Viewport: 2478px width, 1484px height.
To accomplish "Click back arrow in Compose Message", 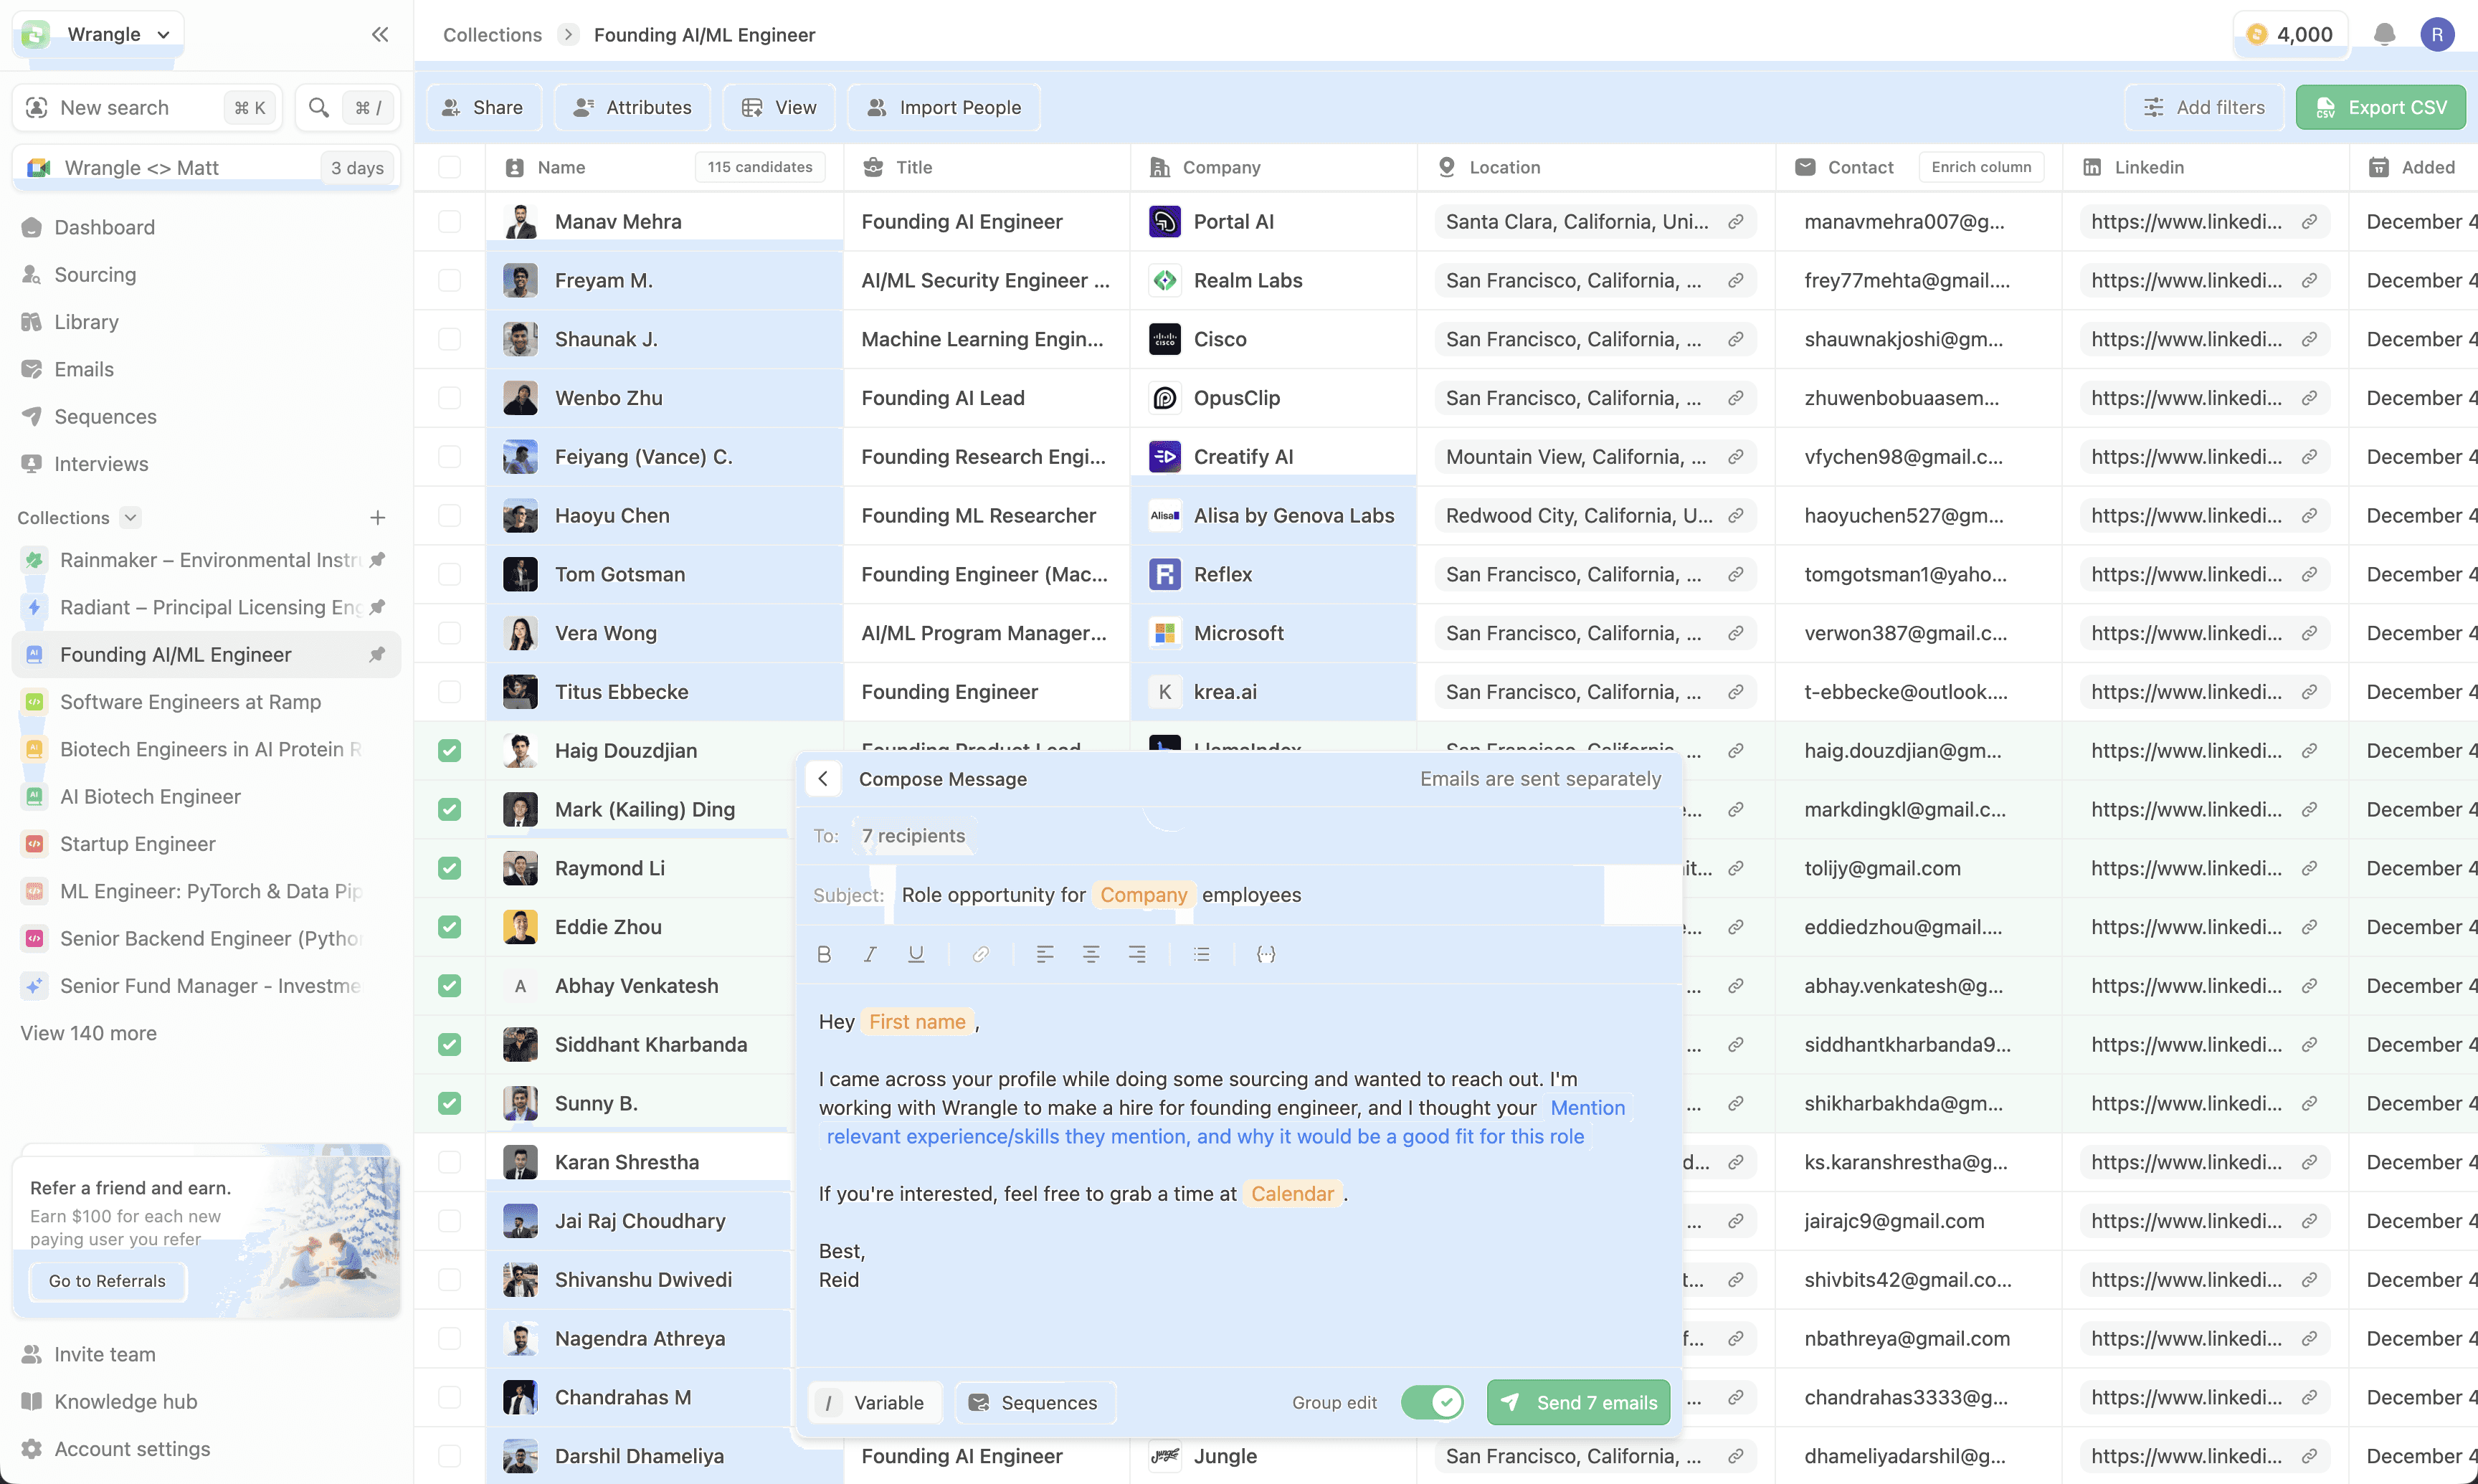I will pyautogui.click(x=823, y=779).
